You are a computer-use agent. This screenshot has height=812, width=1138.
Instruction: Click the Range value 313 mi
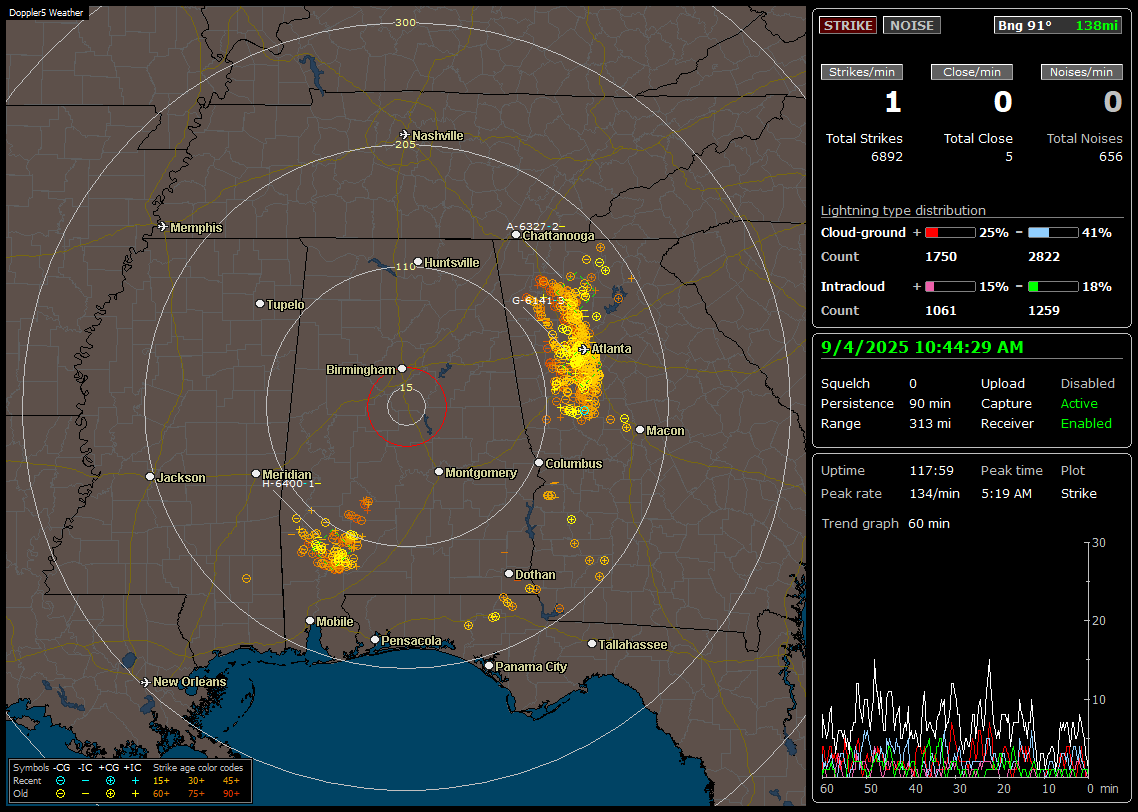pyautogui.click(x=930, y=424)
